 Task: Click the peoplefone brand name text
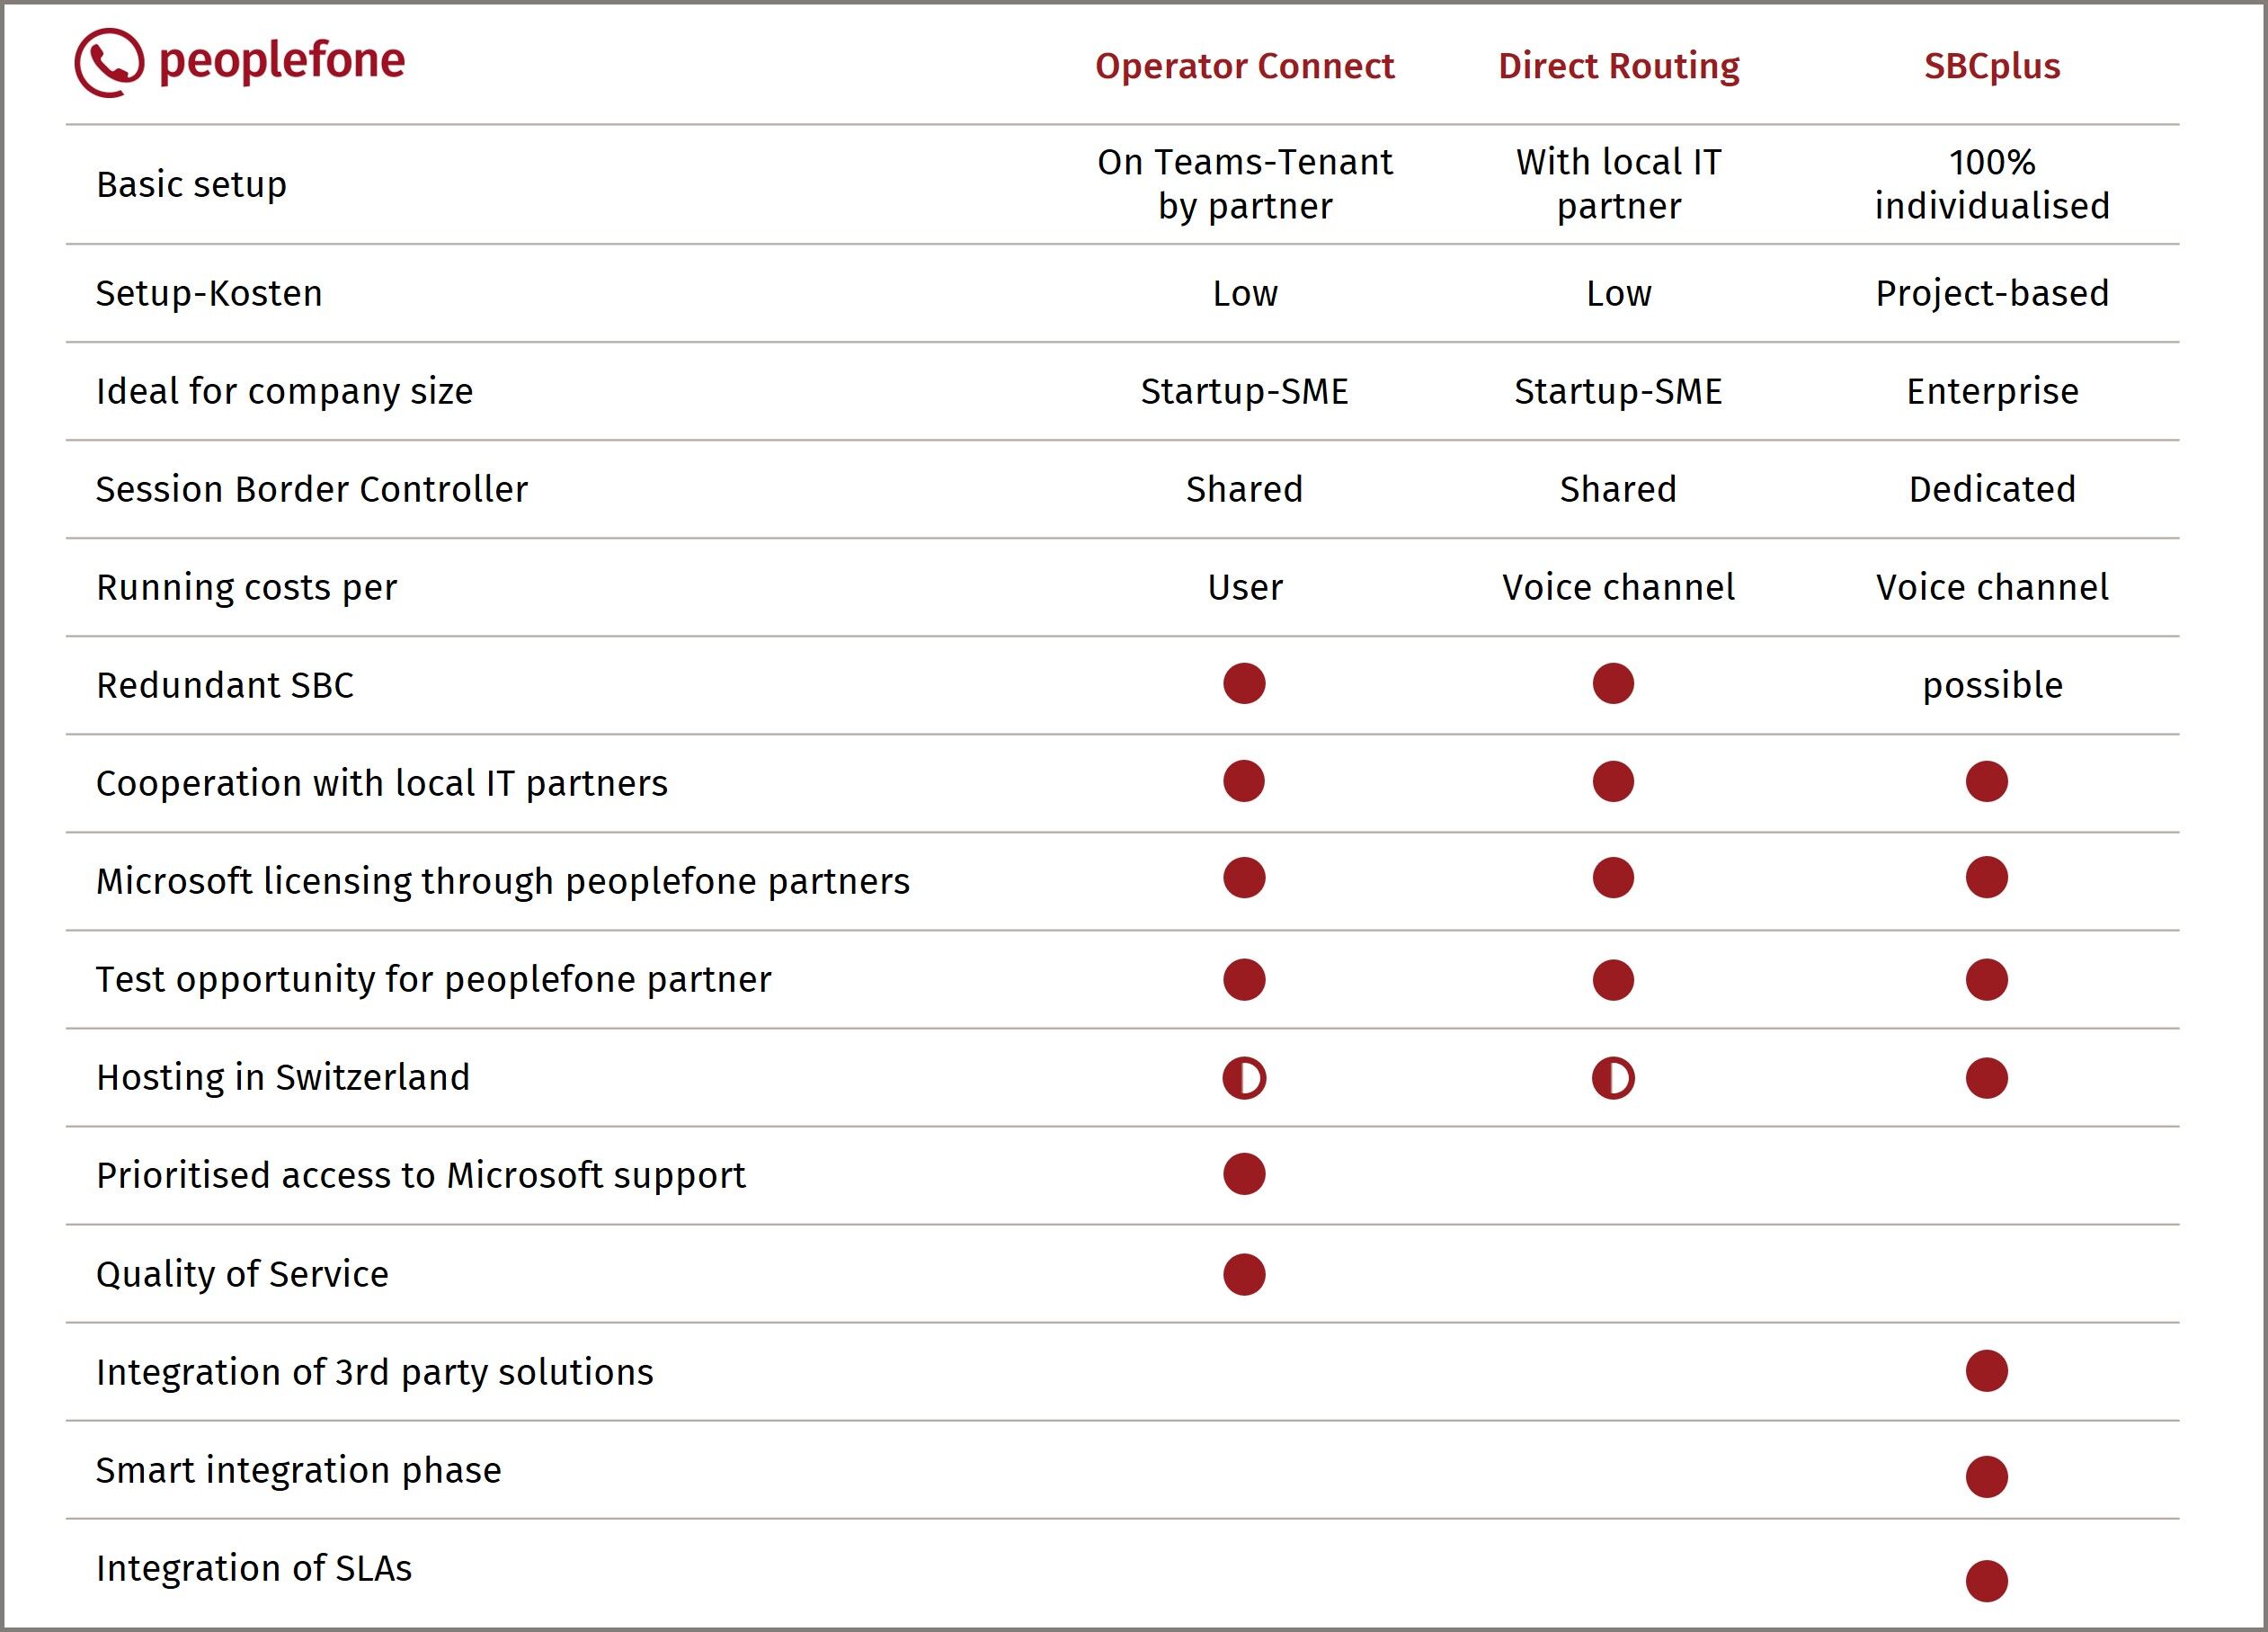point(282,62)
